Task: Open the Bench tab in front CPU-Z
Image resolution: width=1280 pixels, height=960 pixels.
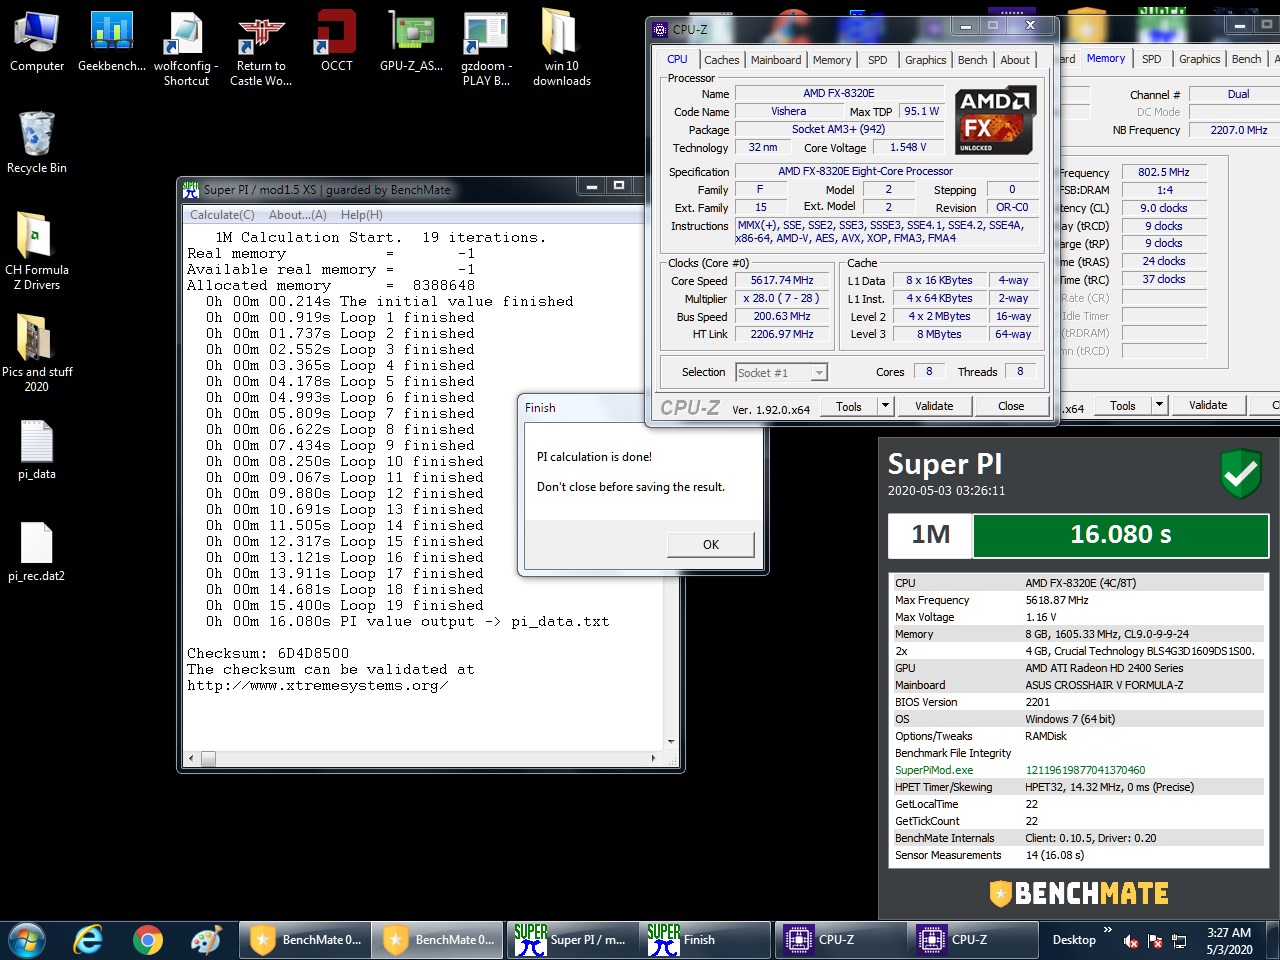Action: [x=972, y=60]
